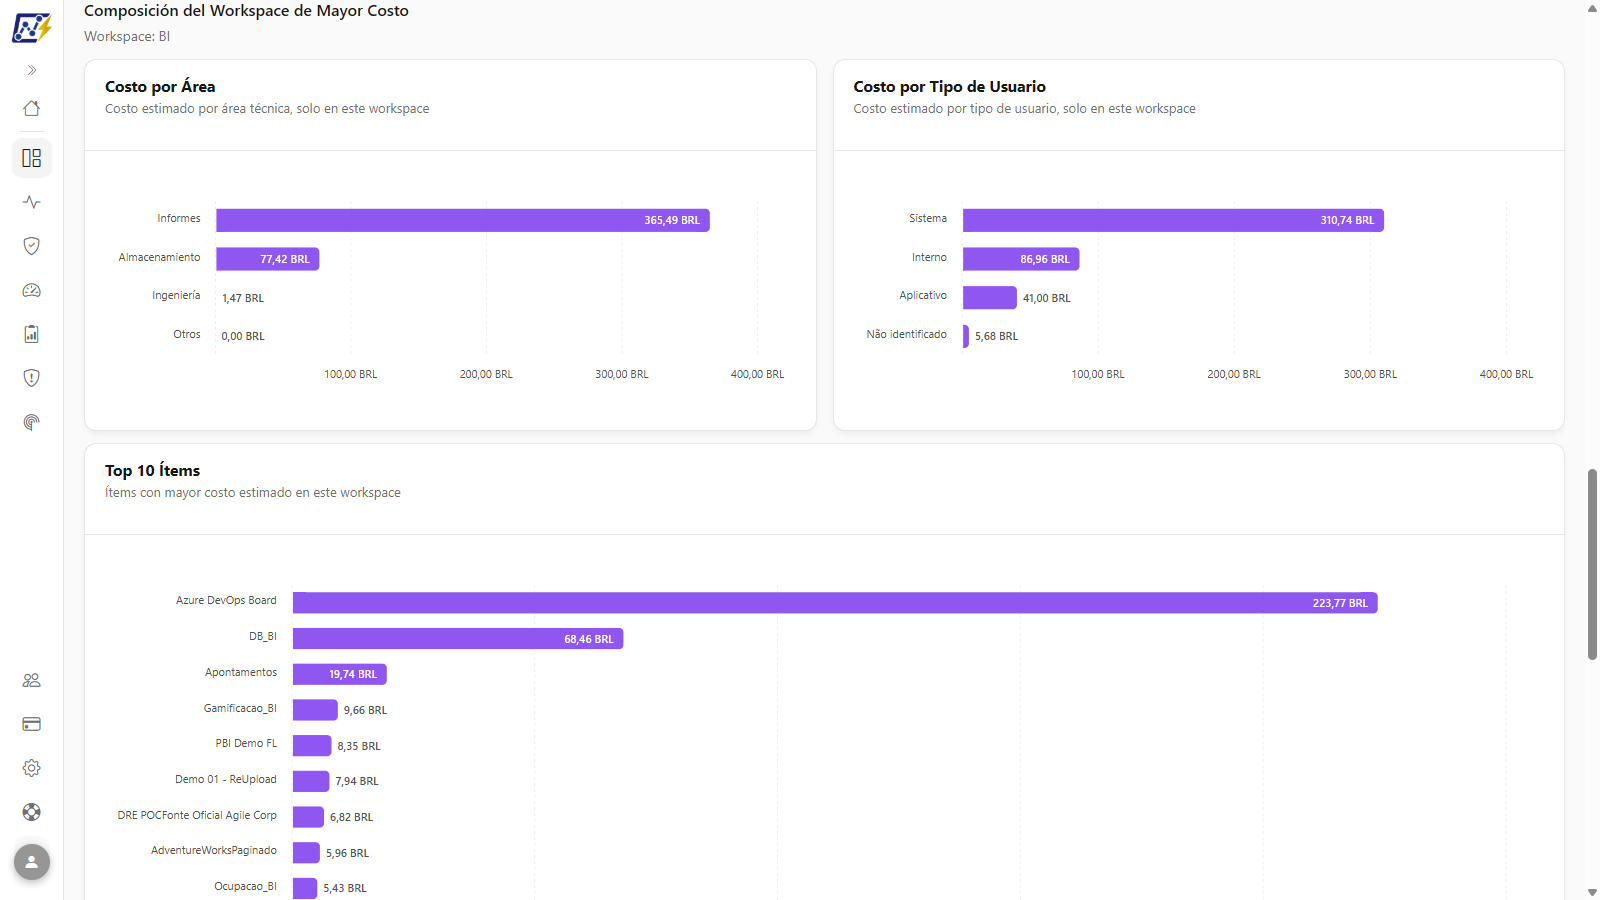This screenshot has height=900, width=1600.
Task: Select the DB_BI 68,46 BRL bar
Action: 458,639
